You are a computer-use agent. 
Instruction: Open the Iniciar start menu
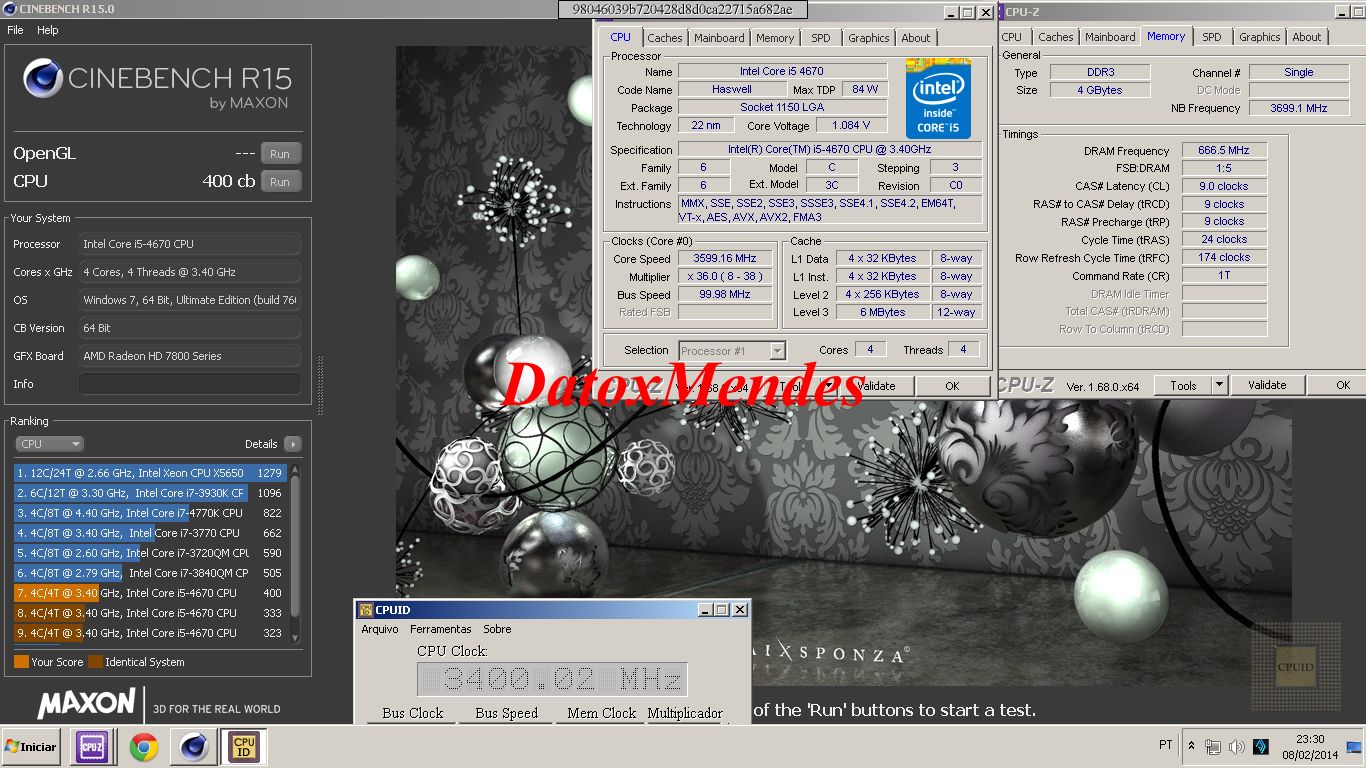(x=31, y=747)
